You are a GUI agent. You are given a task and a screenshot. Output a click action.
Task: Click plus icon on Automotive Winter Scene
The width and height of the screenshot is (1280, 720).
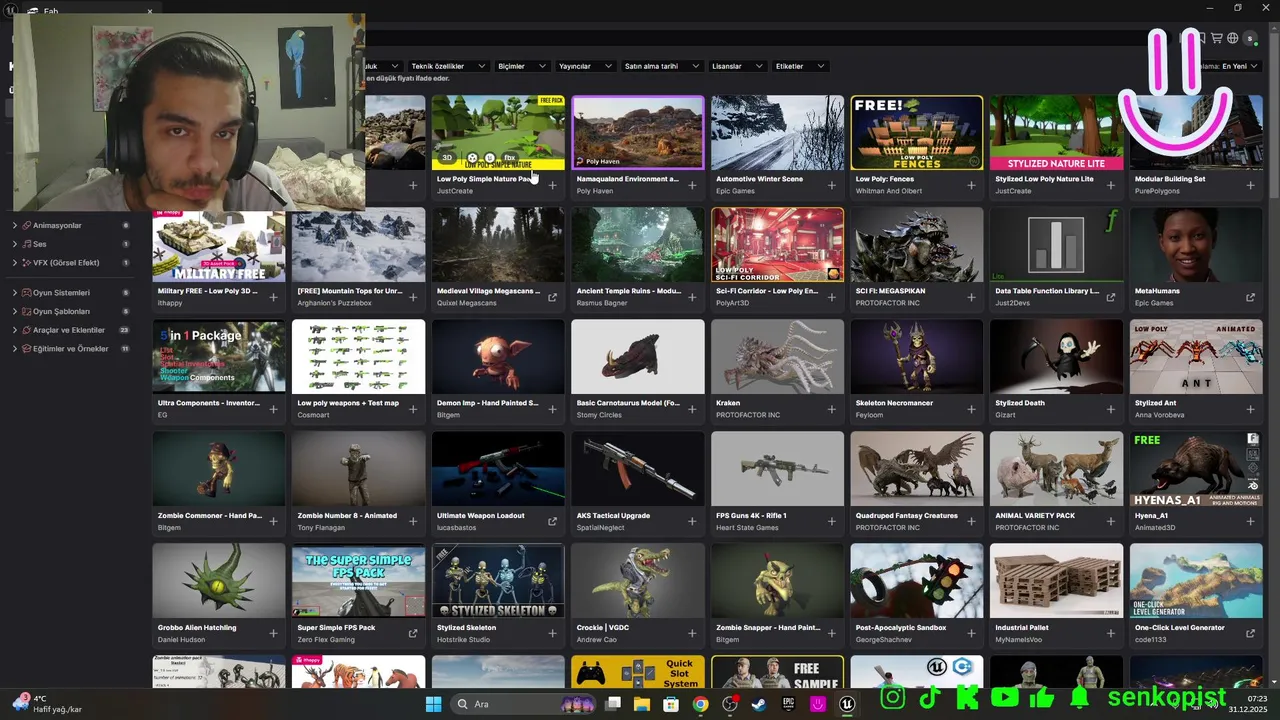[x=831, y=185]
